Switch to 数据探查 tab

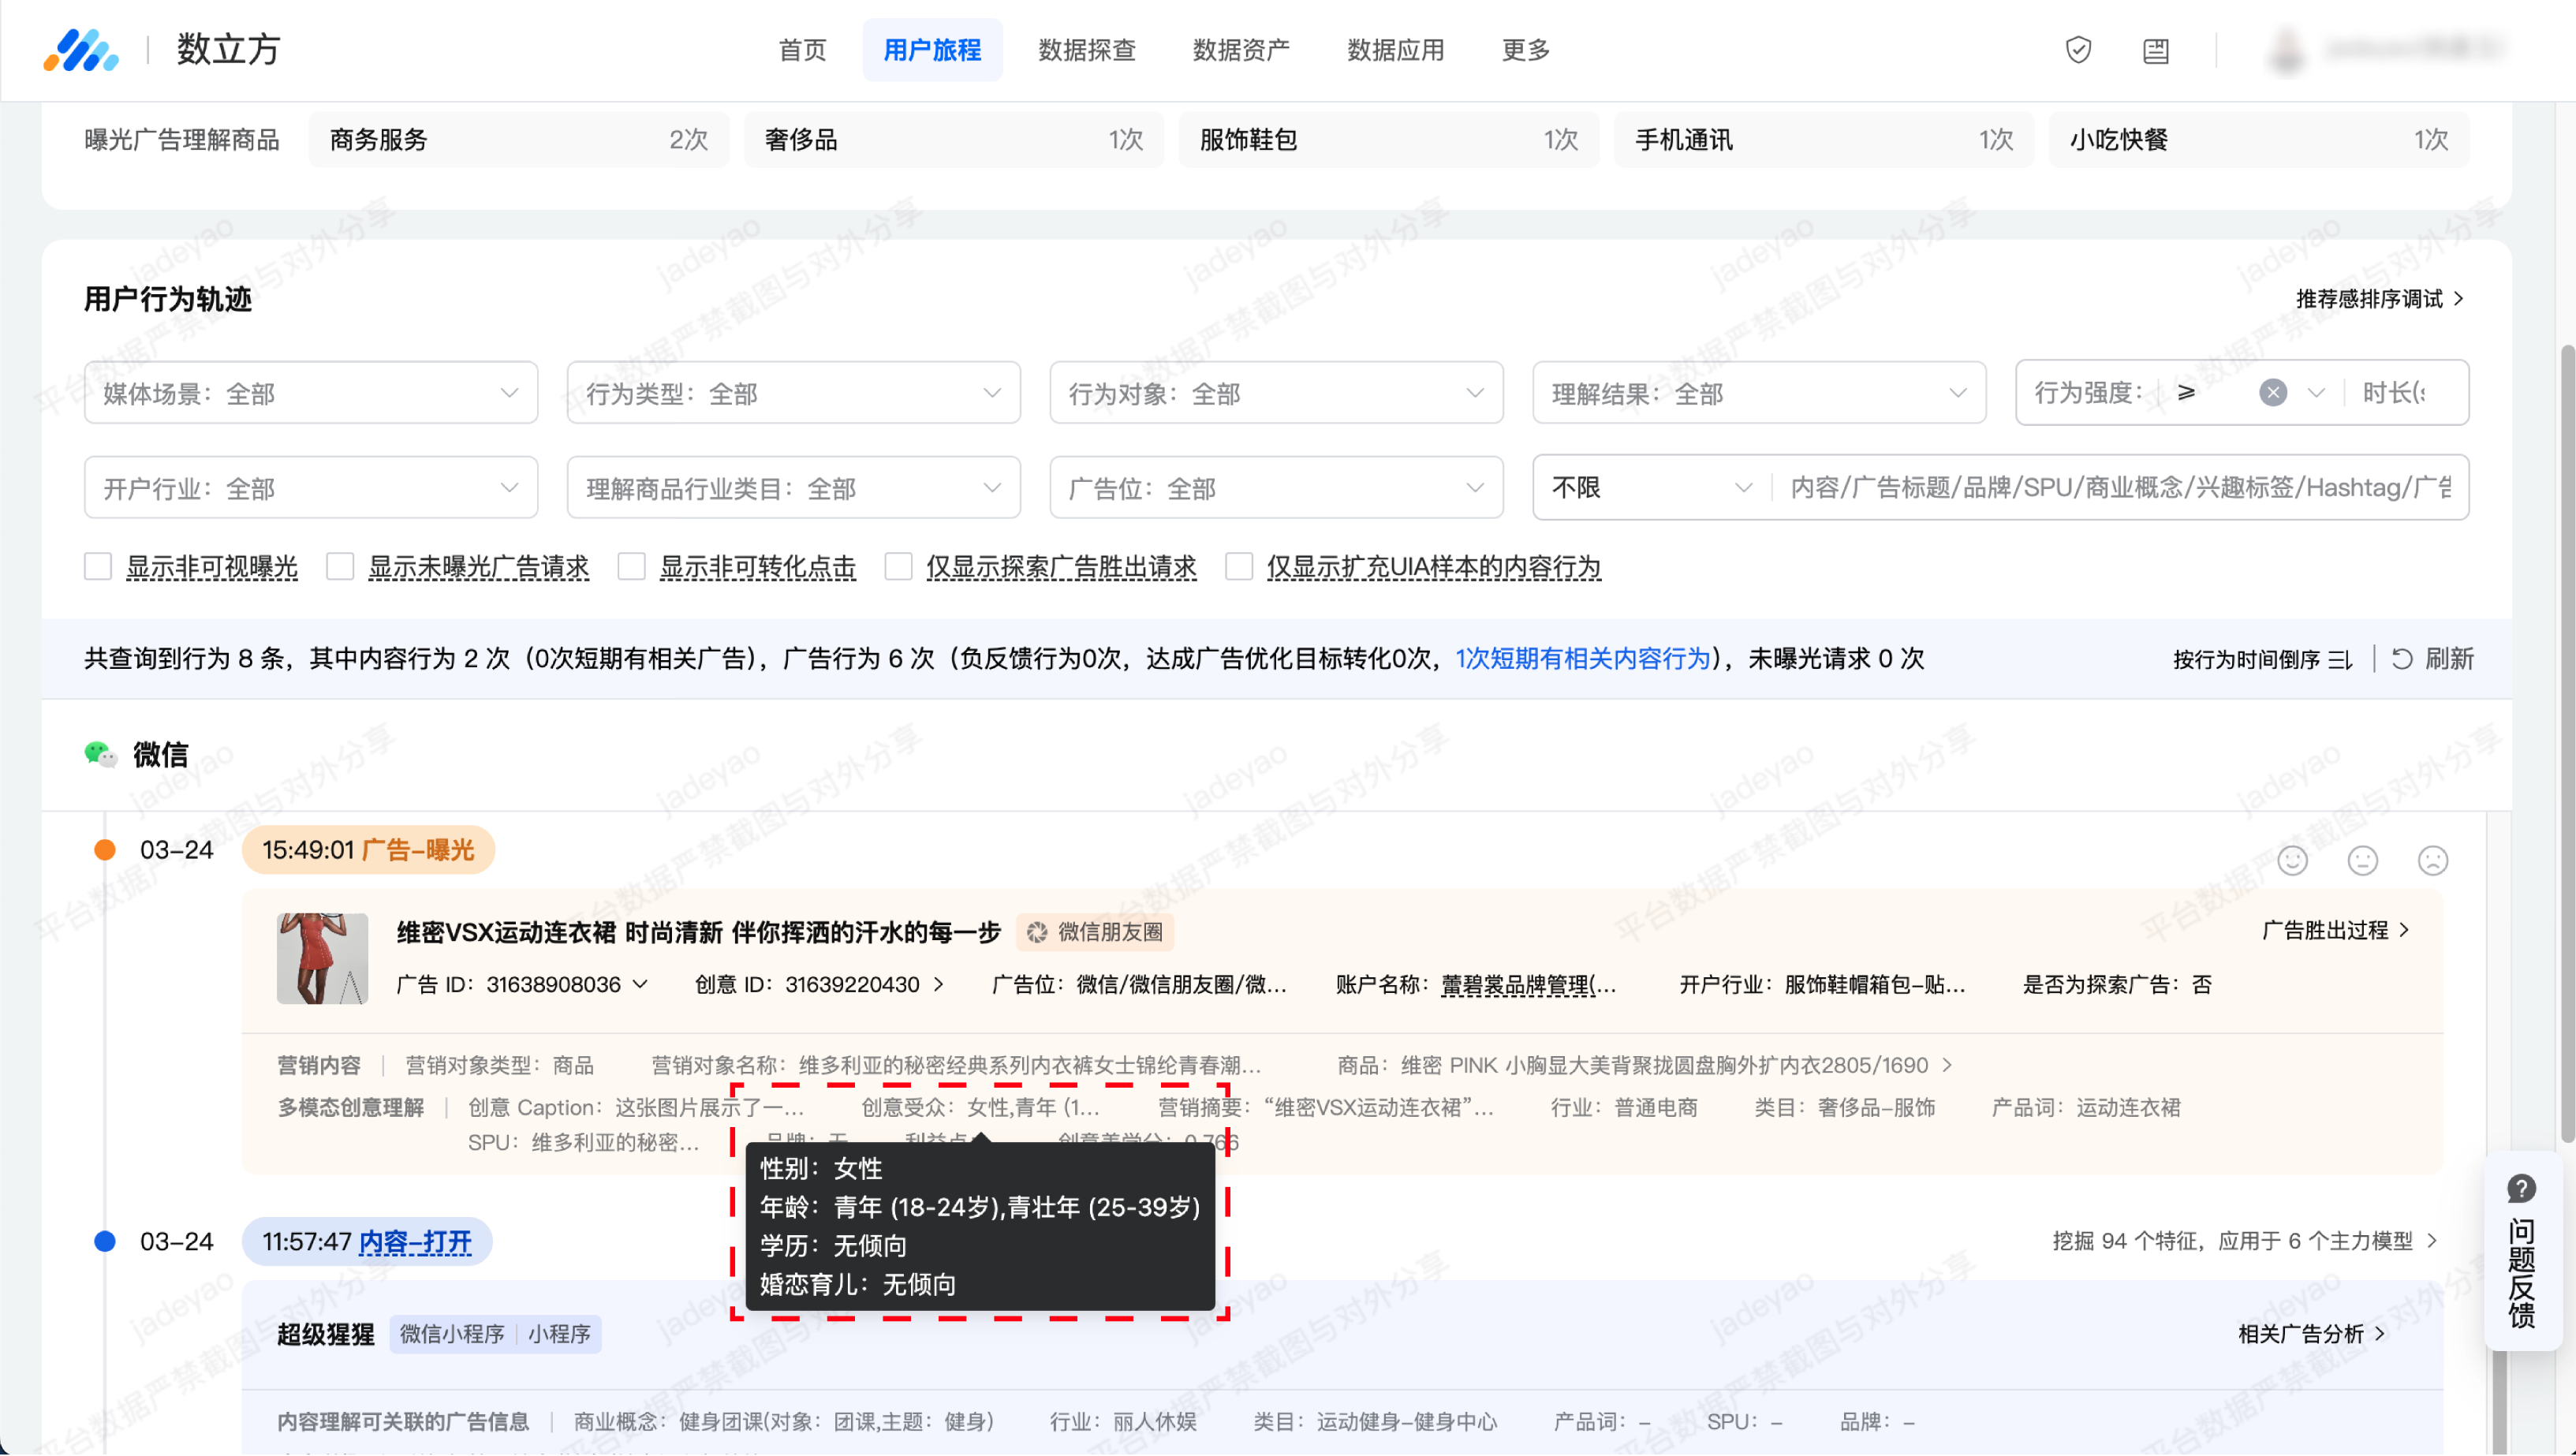(1086, 50)
